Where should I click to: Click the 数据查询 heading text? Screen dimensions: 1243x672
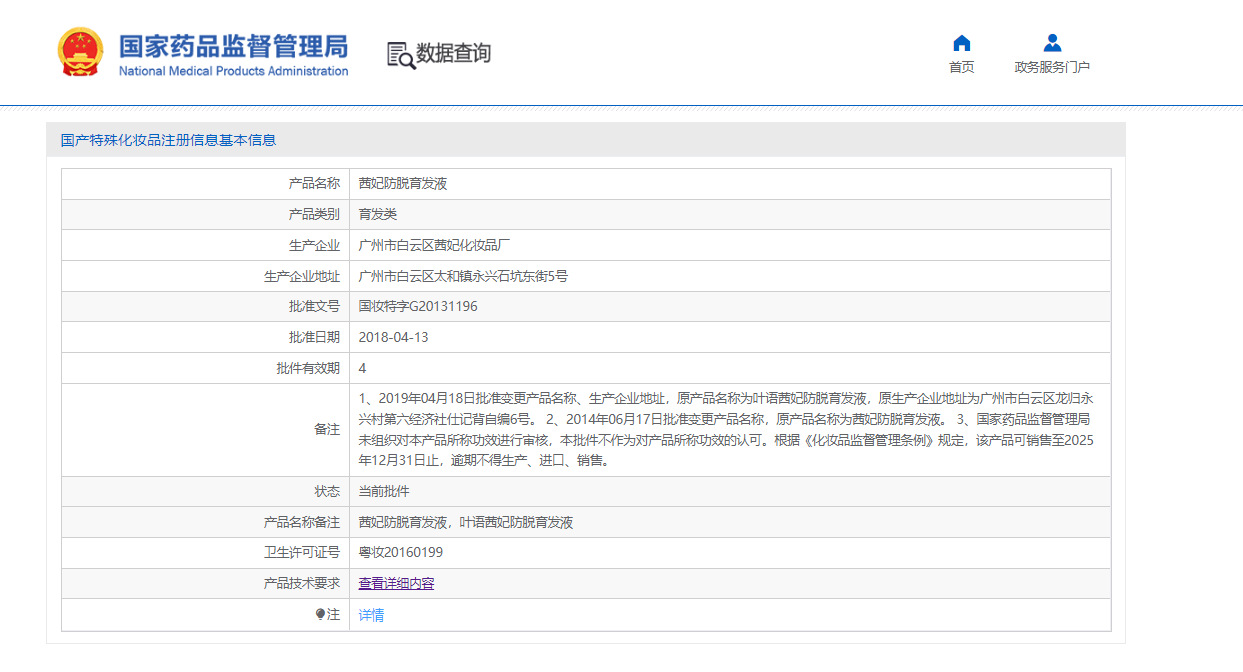(x=453, y=54)
